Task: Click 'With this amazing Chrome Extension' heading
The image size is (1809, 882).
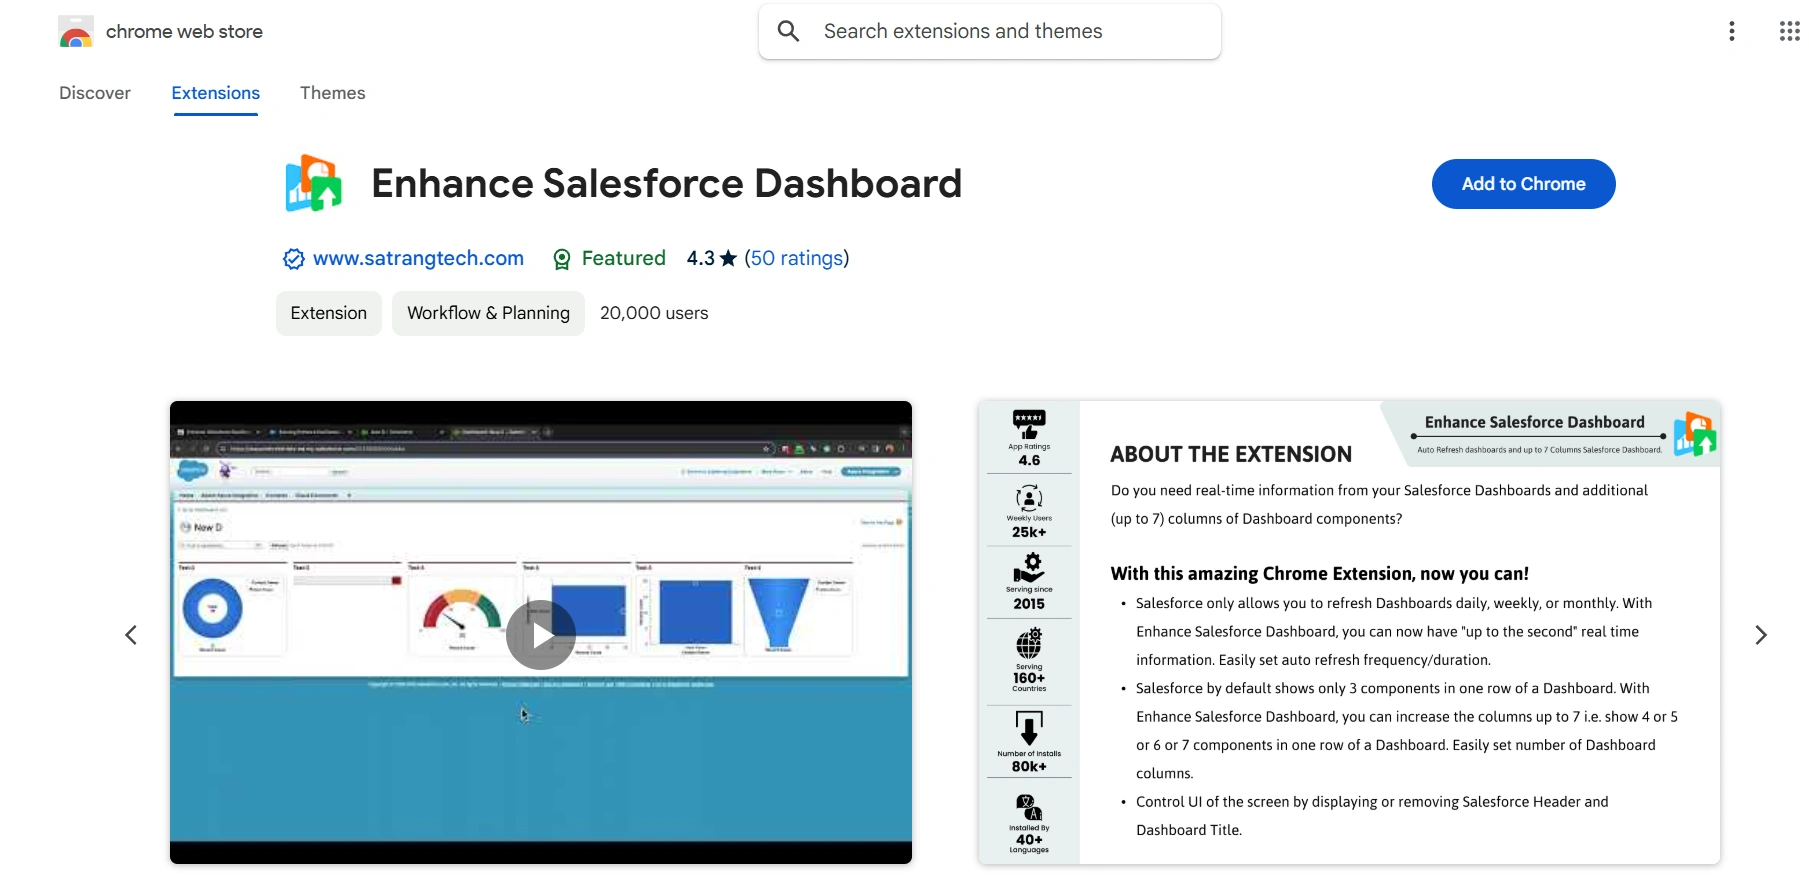Action: point(1319,574)
